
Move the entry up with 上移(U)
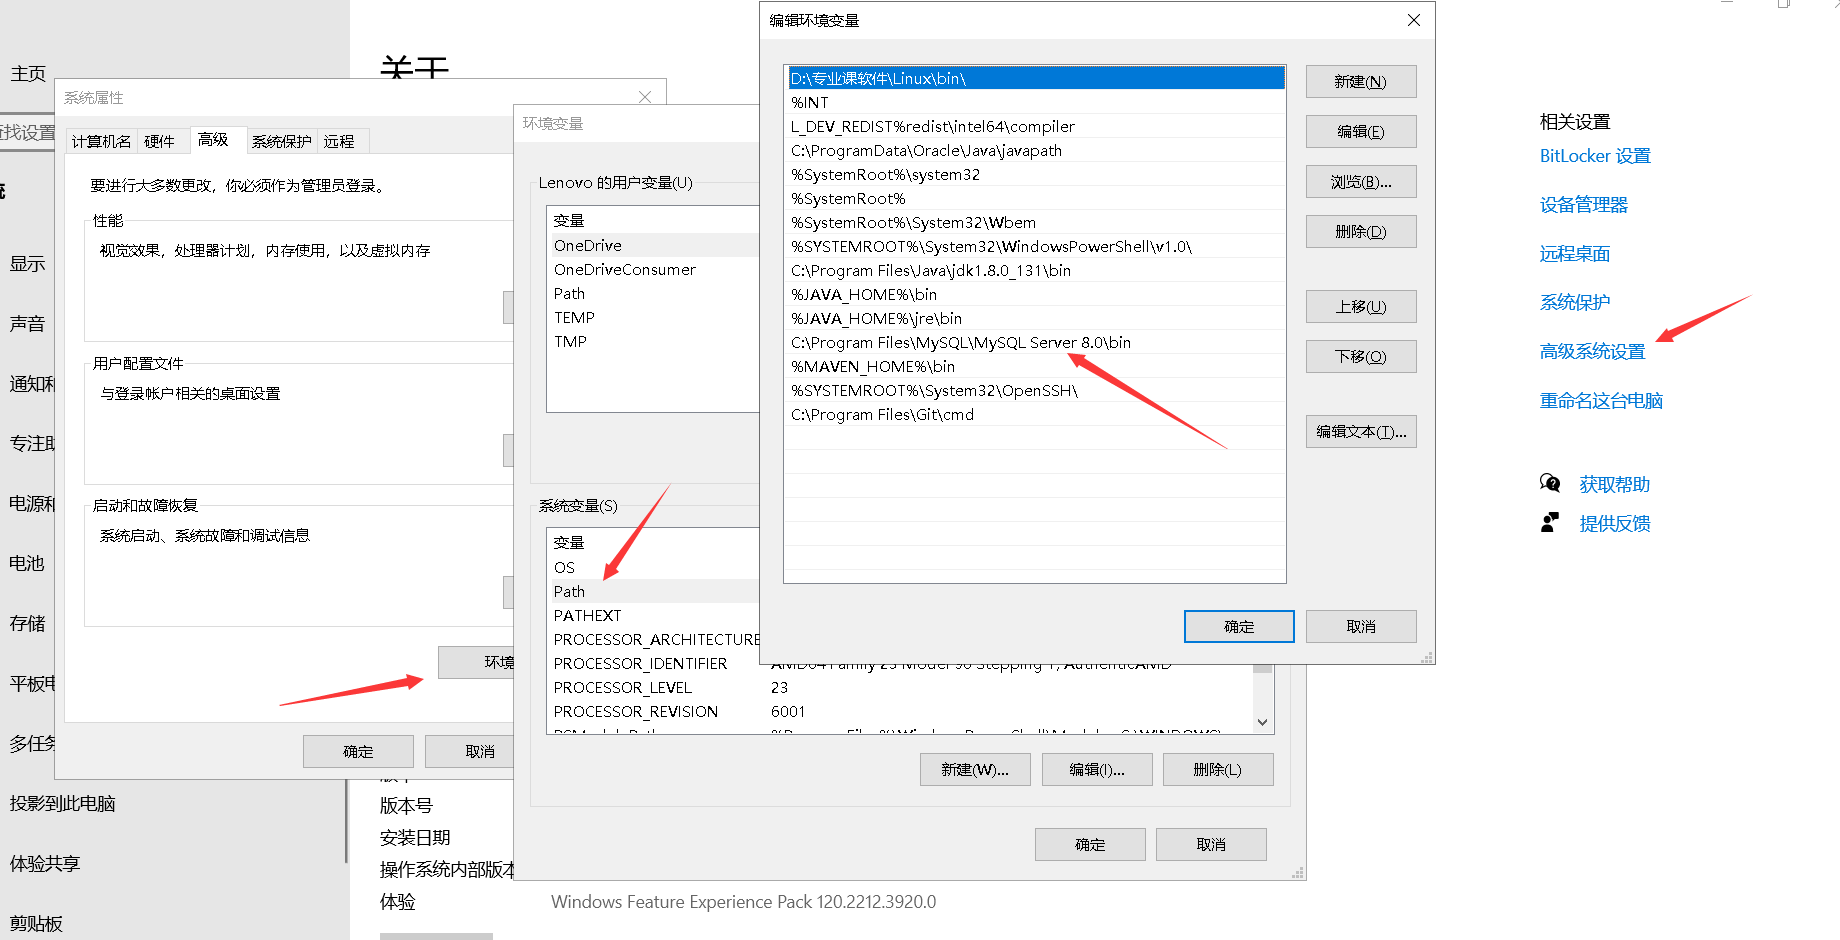(1361, 307)
